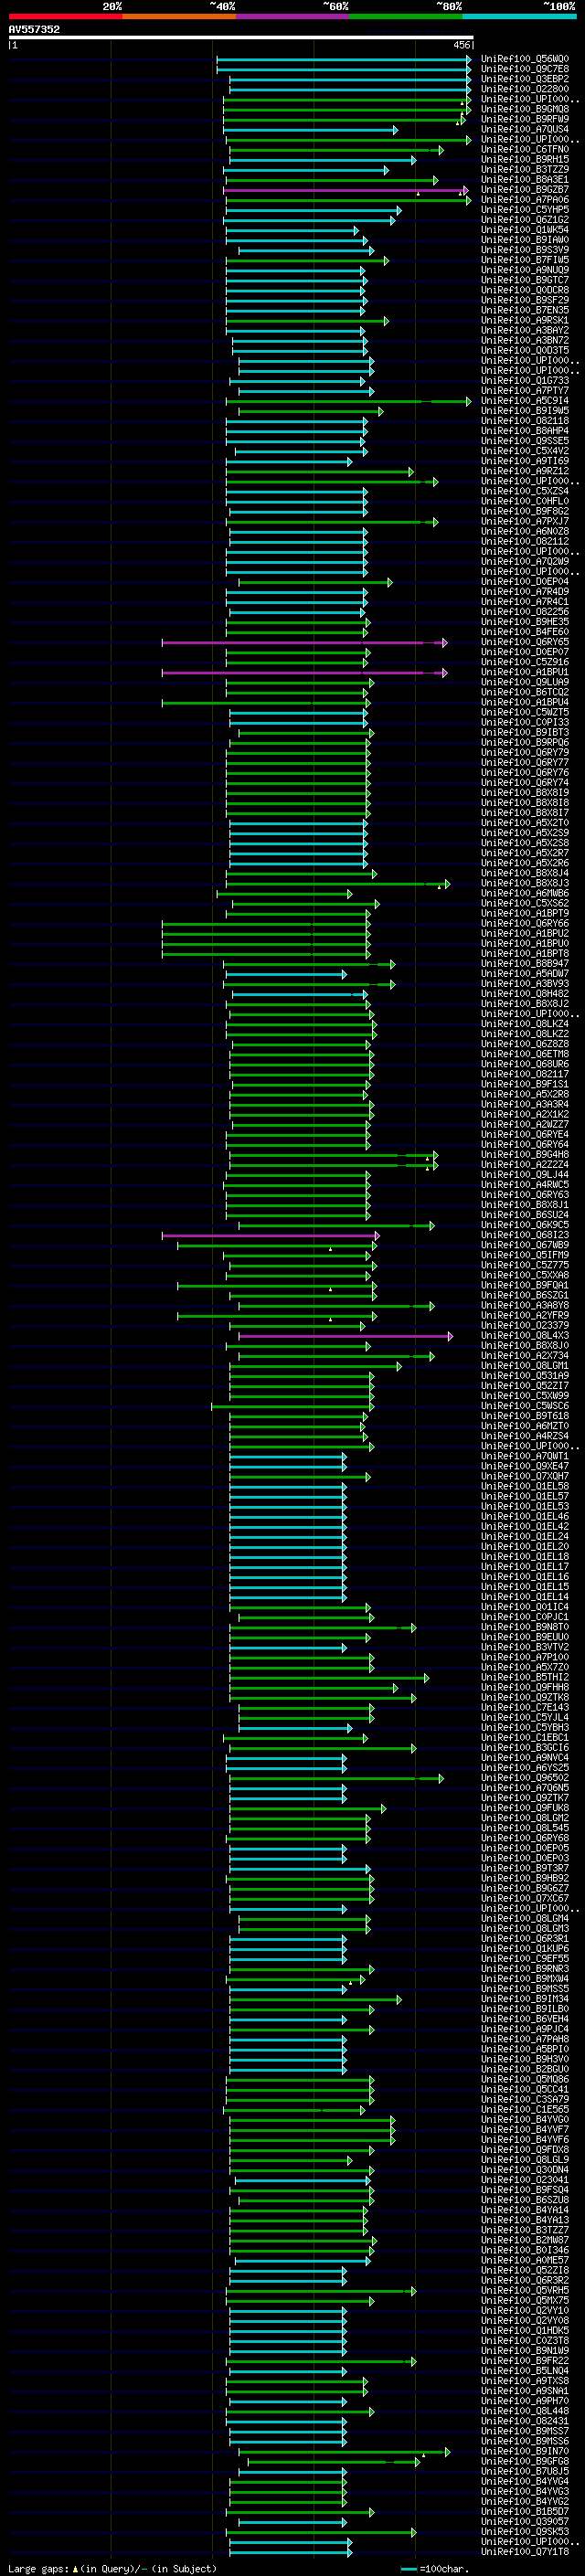Image resolution: width=585 pixels, height=2576 pixels.
Task: Open hit UniRef100_C6TFN0 label
Action: pyautogui.click(x=525, y=149)
